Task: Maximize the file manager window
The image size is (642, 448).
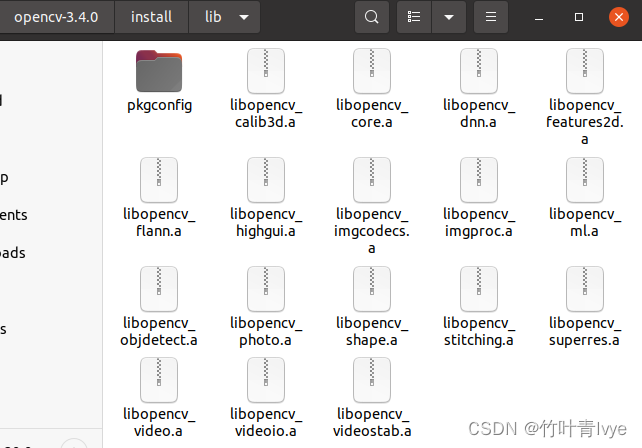Action: (x=579, y=17)
